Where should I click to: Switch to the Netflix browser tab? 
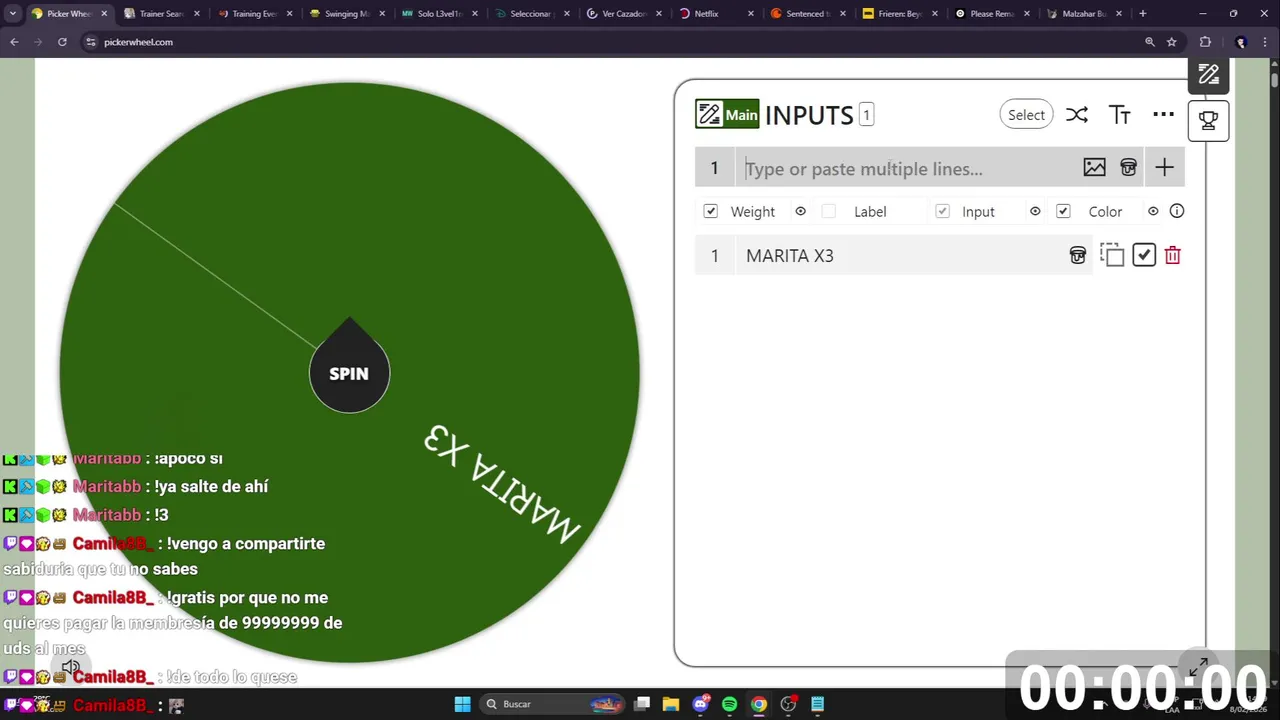click(715, 14)
